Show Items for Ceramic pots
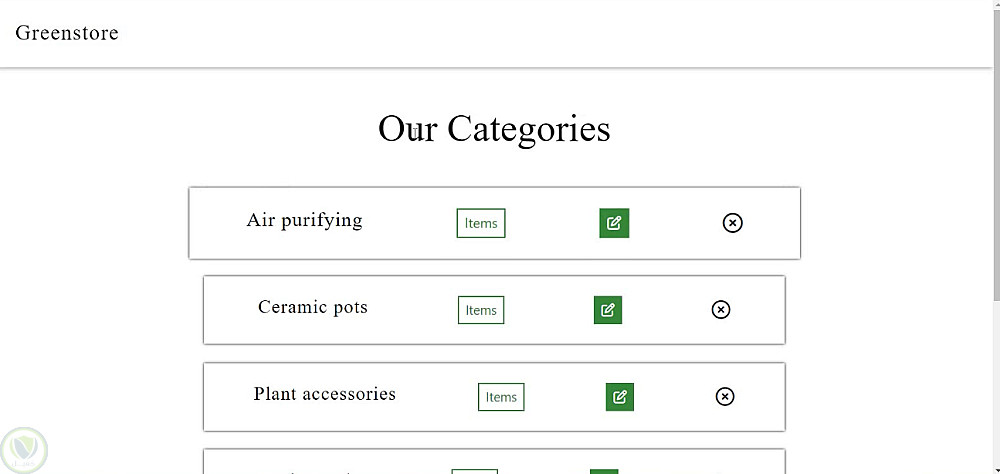 [481, 310]
